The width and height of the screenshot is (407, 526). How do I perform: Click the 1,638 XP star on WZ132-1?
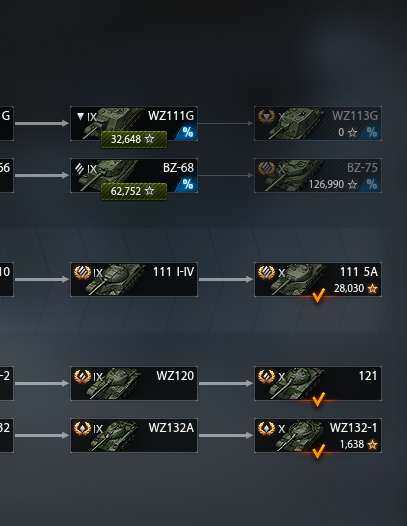372,445
